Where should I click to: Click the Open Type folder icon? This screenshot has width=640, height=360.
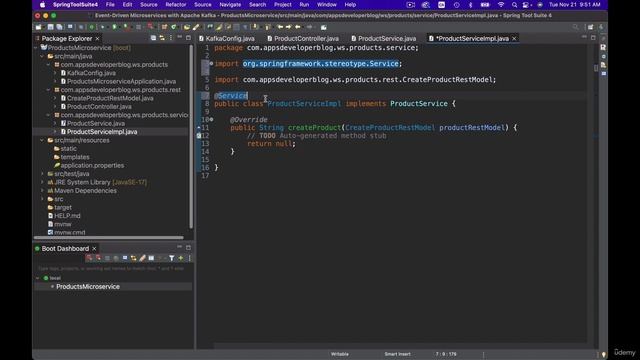(187, 27)
